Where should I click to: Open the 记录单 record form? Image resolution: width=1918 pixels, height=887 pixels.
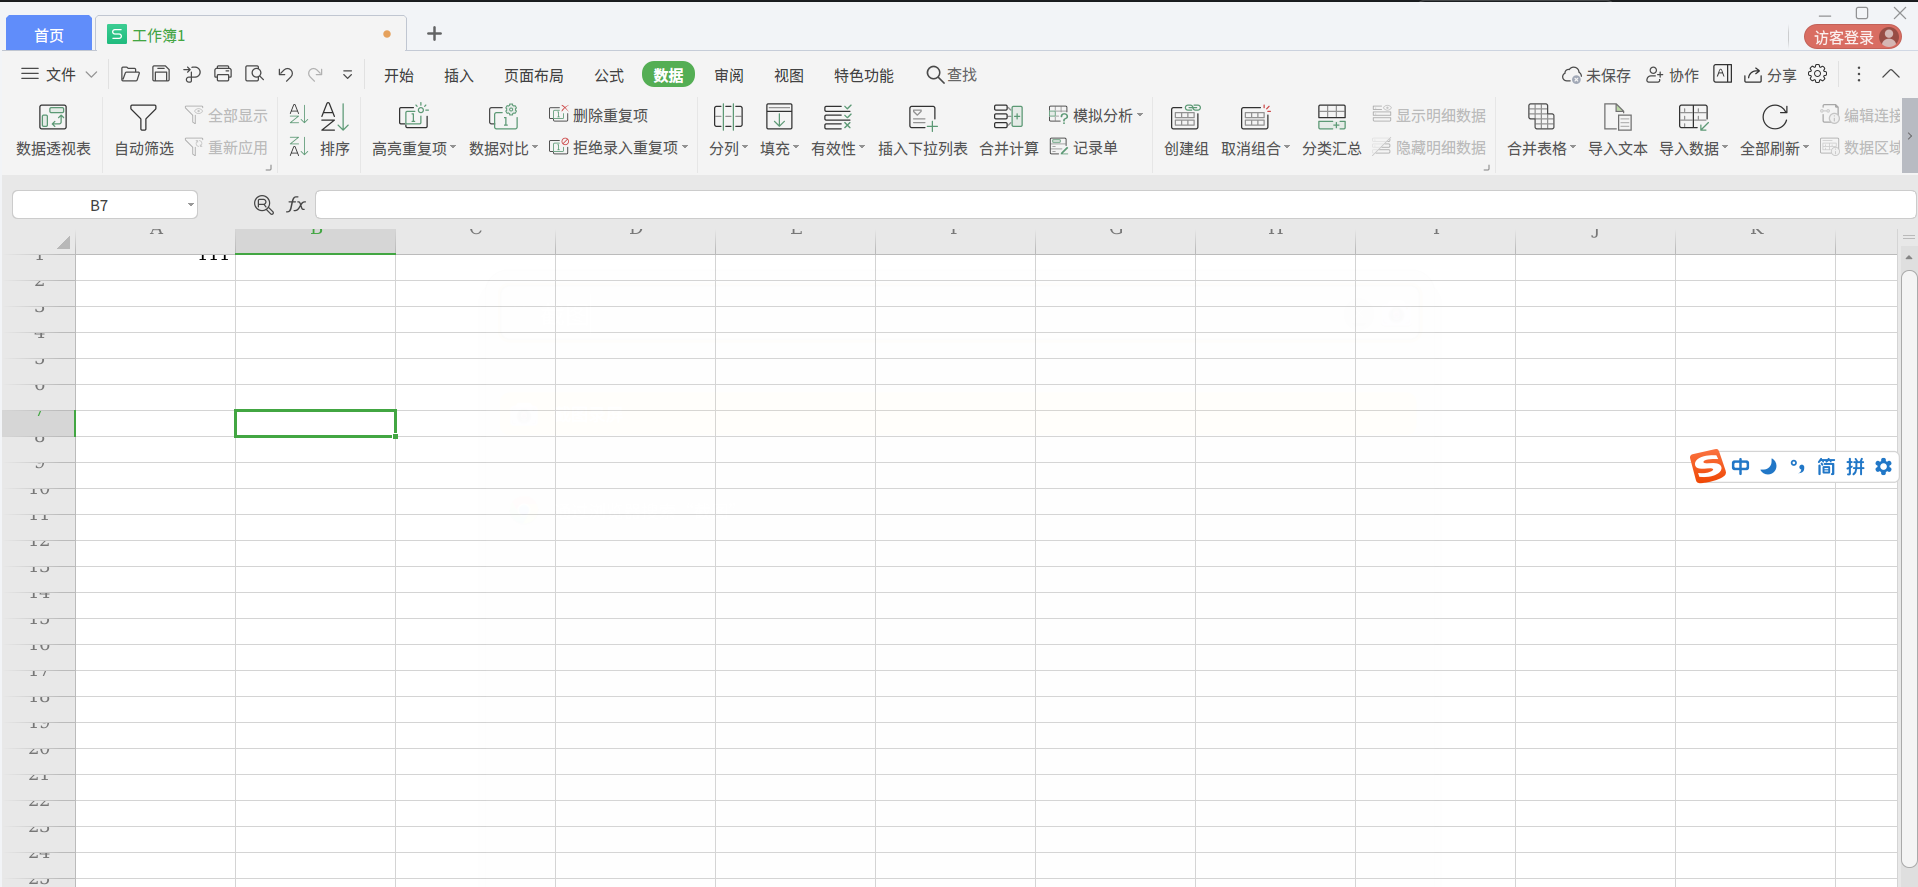tap(1084, 147)
